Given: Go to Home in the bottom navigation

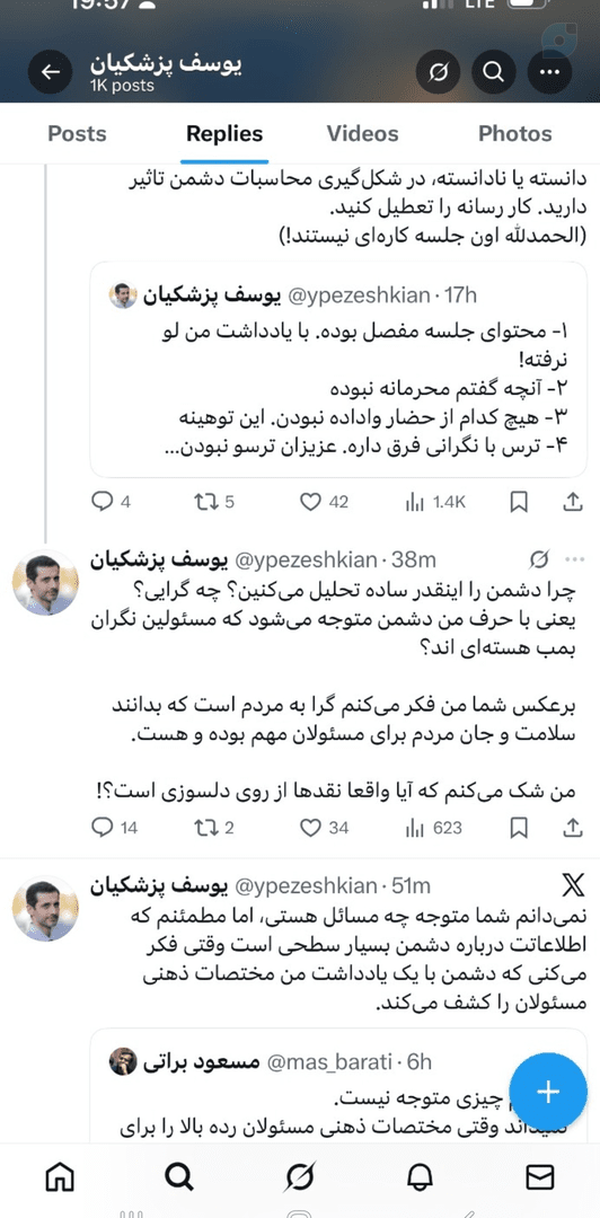Looking at the screenshot, I should [x=60, y=1178].
